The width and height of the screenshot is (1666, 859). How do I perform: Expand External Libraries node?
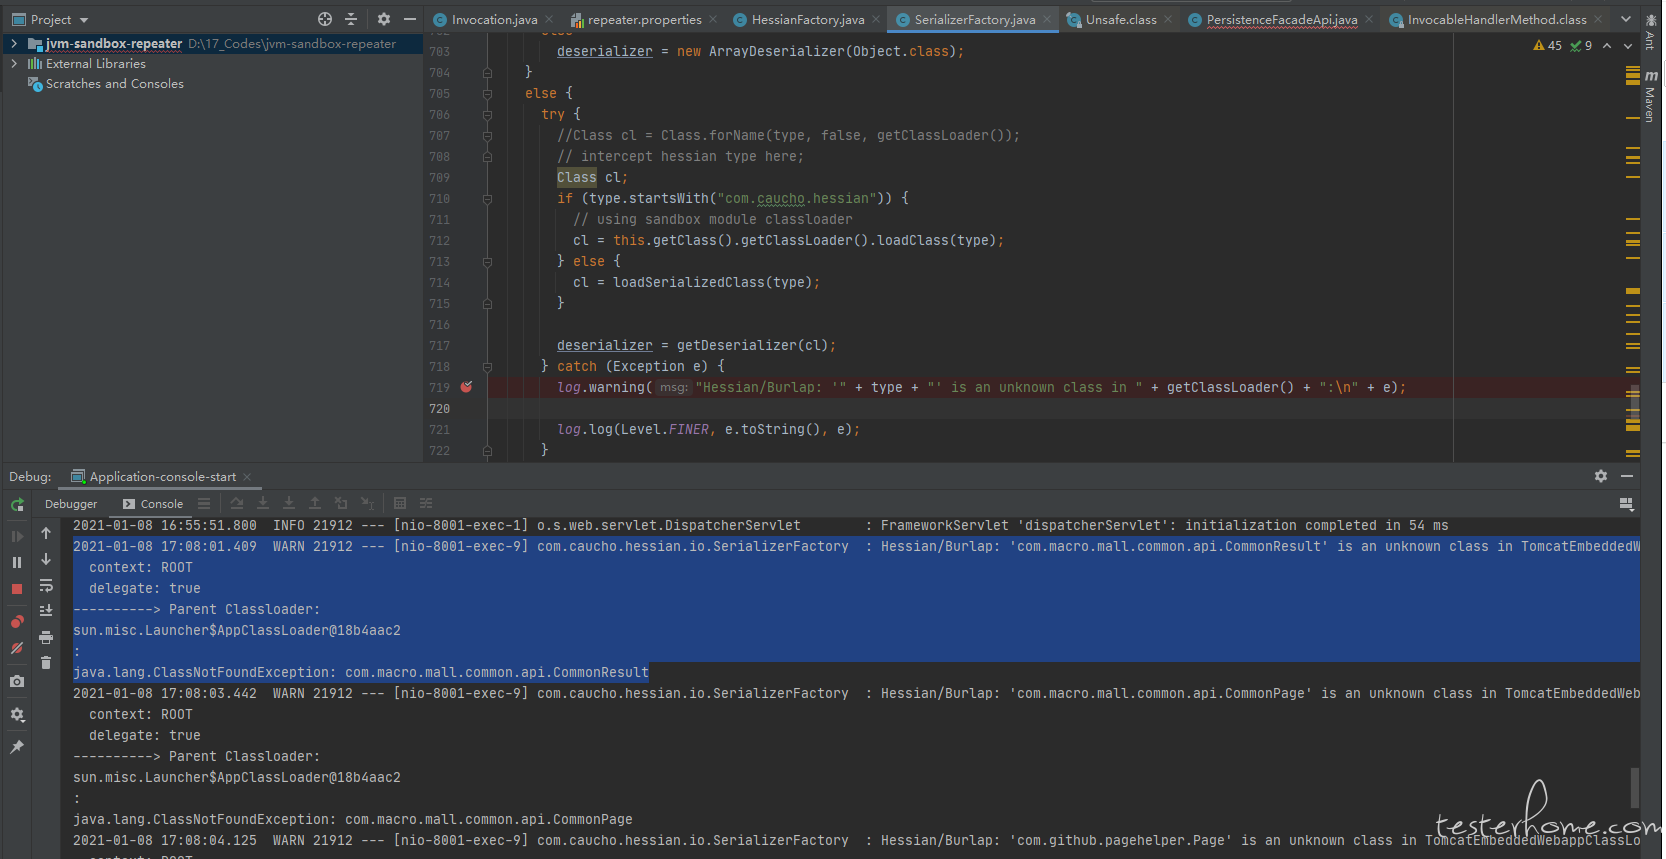[x=14, y=64]
